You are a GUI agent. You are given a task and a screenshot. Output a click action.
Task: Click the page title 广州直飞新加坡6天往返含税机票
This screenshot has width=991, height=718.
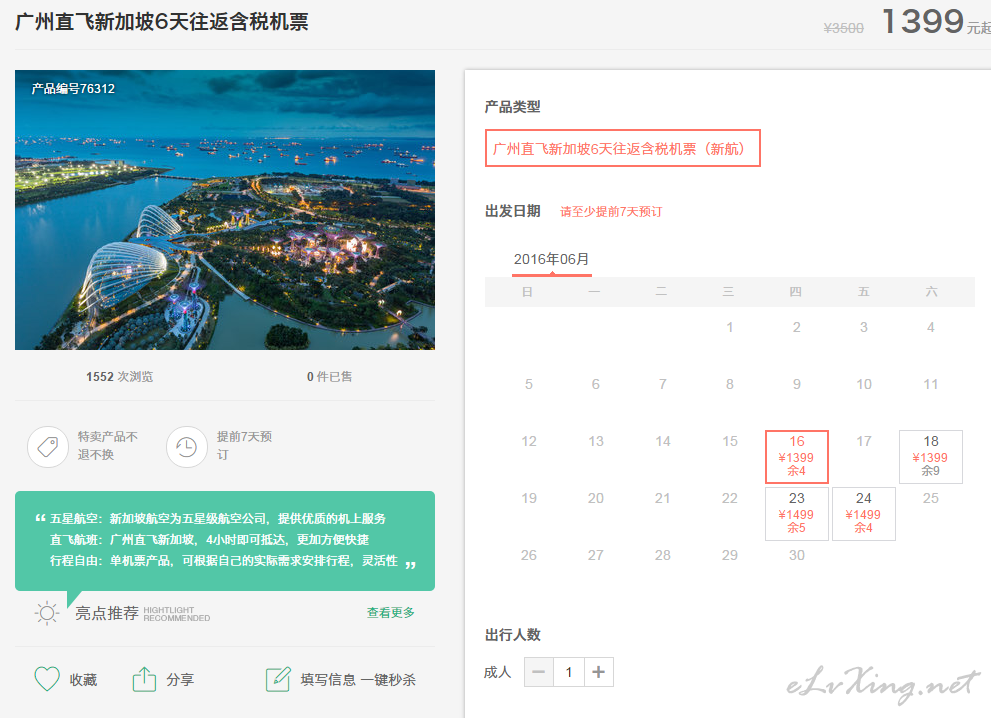click(161, 22)
